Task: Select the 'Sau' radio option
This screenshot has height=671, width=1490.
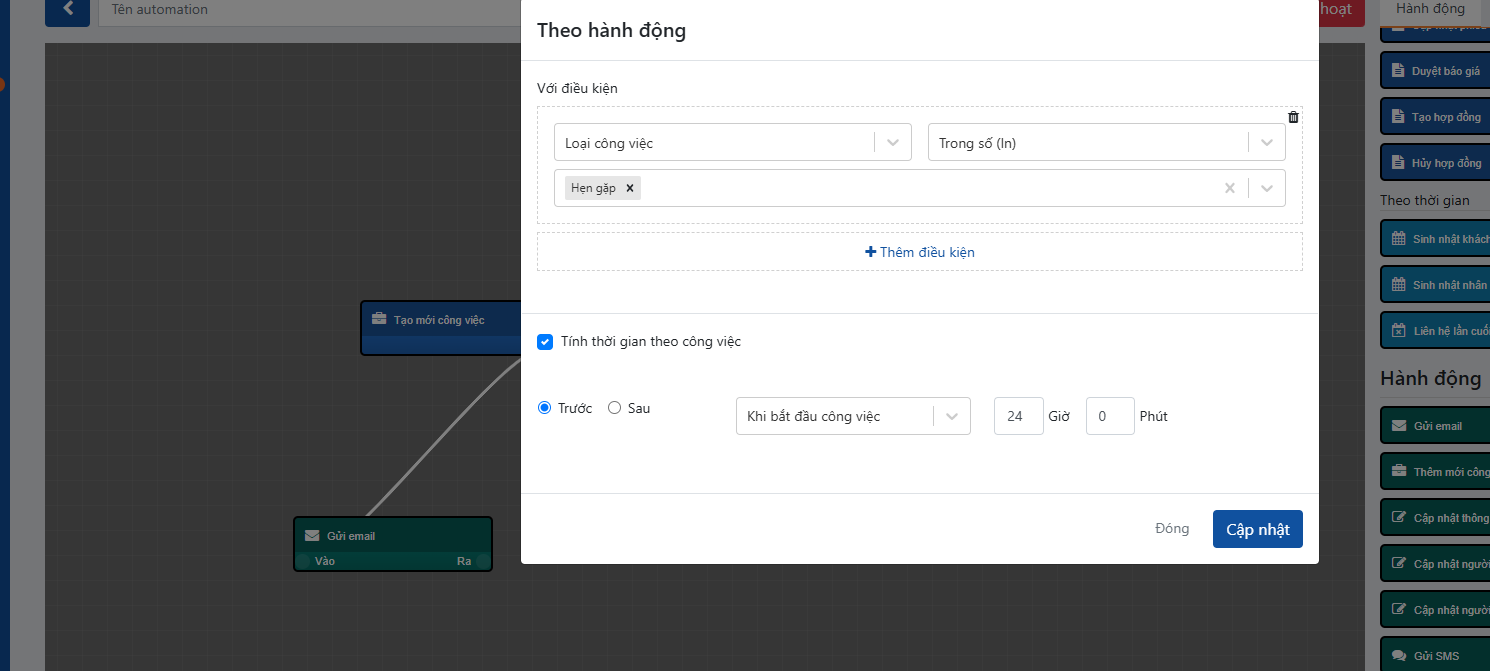Action: tap(614, 408)
